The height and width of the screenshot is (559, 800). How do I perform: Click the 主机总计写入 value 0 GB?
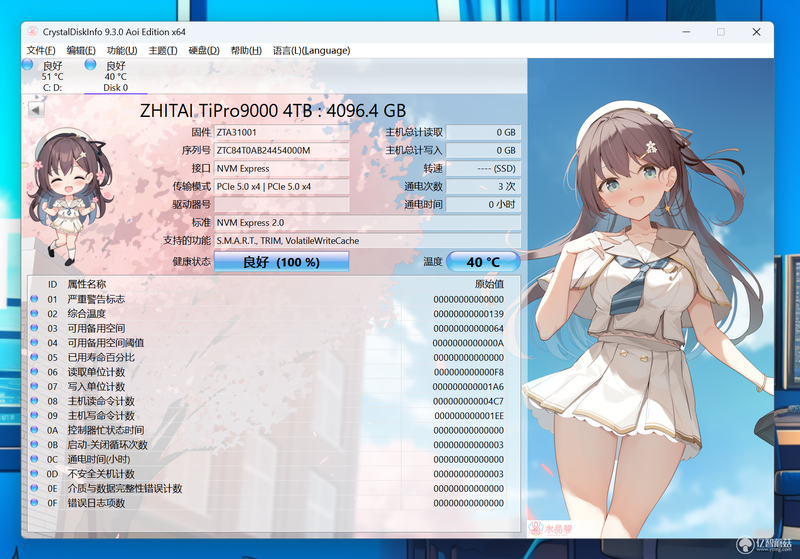pos(483,150)
